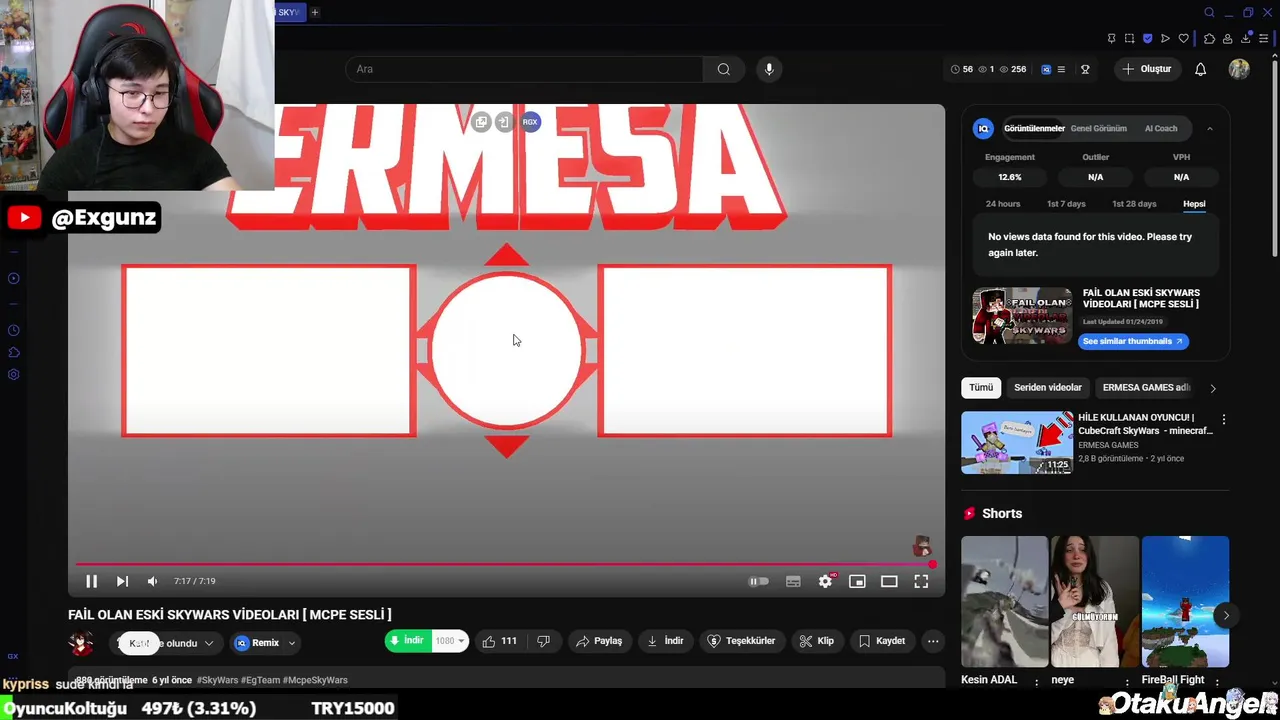Click the browser pin icon
This screenshot has width=1280, height=720.
click(x=1111, y=38)
